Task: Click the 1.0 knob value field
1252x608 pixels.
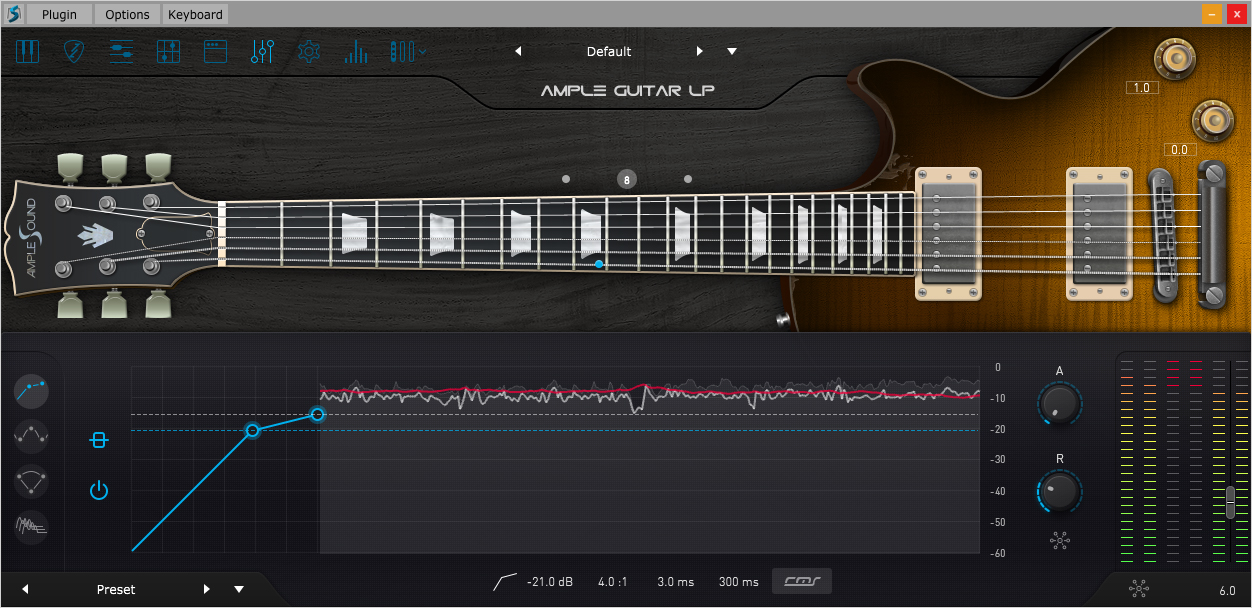Action: pyautogui.click(x=1142, y=88)
